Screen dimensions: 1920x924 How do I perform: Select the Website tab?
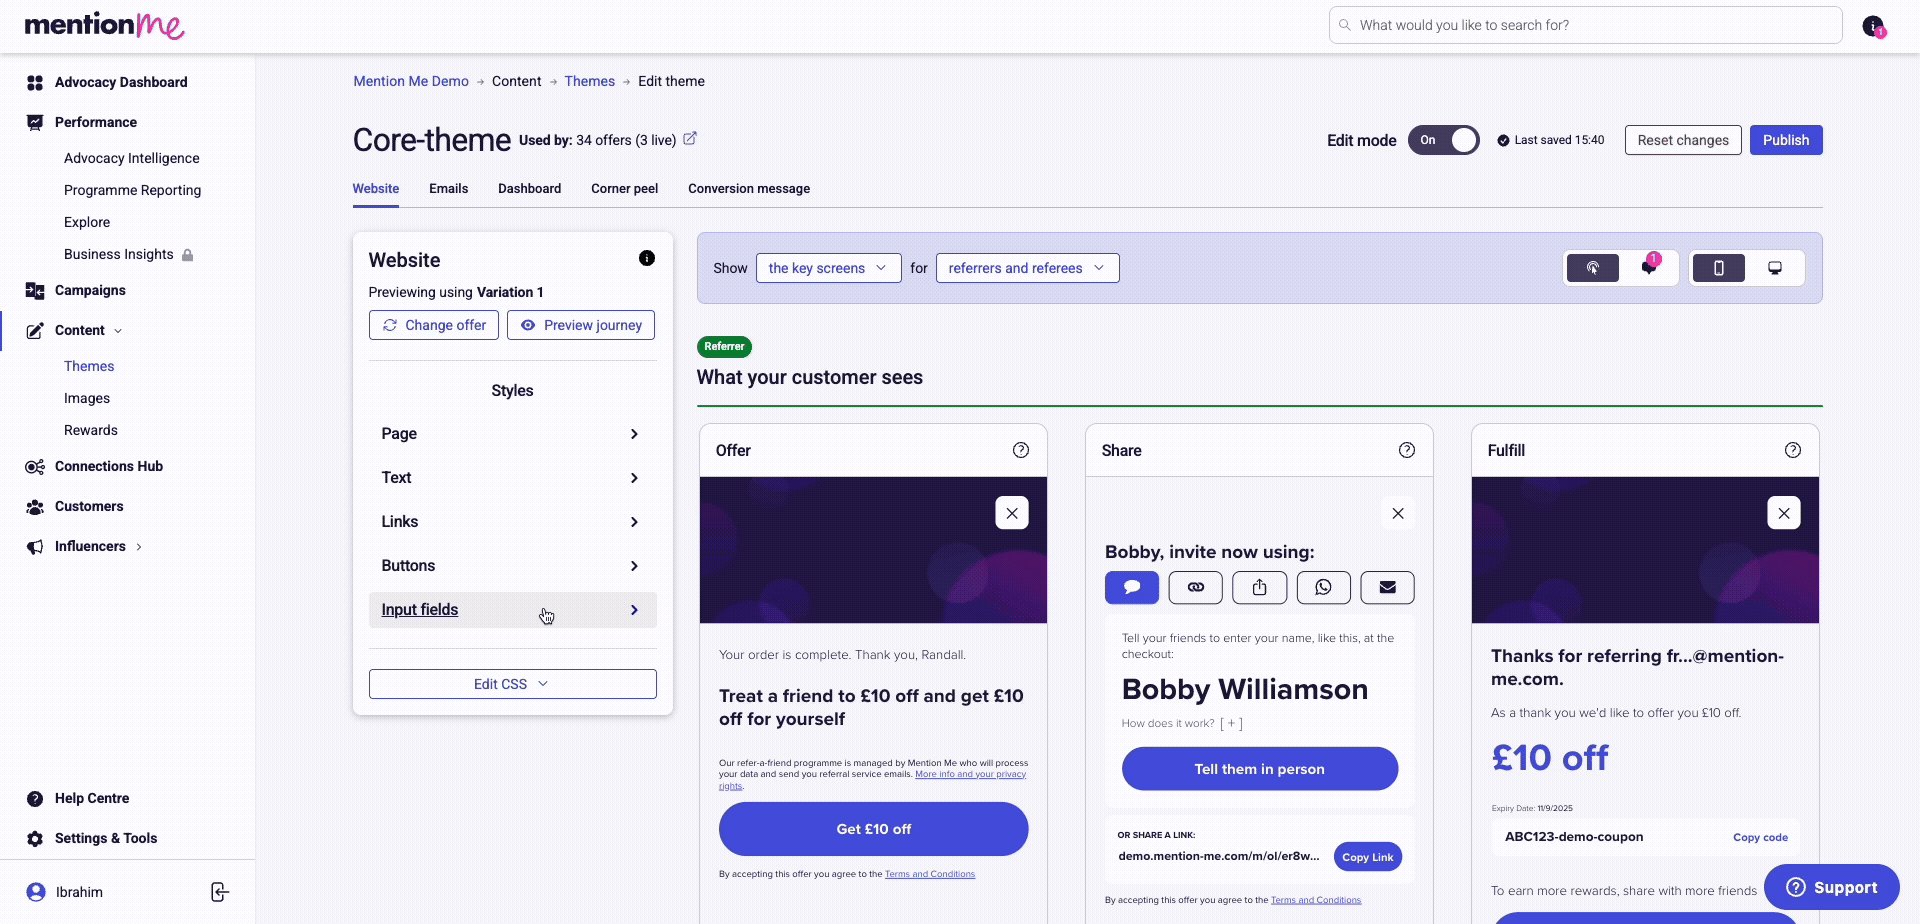(x=375, y=188)
